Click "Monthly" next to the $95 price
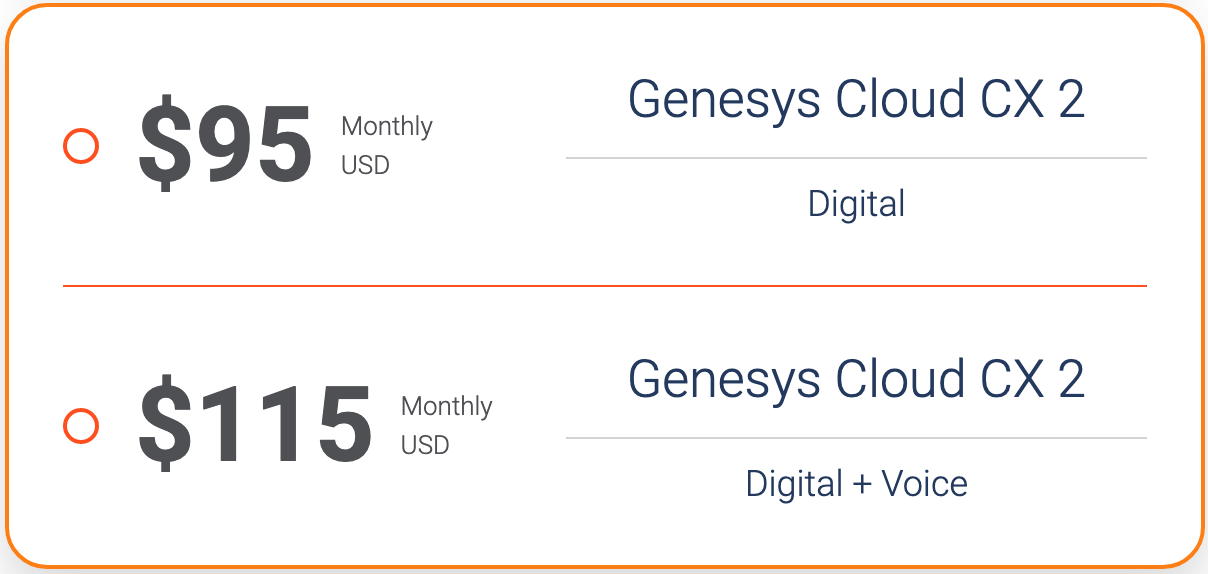The width and height of the screenshot is (1208, 574). (x=387, y=127)
